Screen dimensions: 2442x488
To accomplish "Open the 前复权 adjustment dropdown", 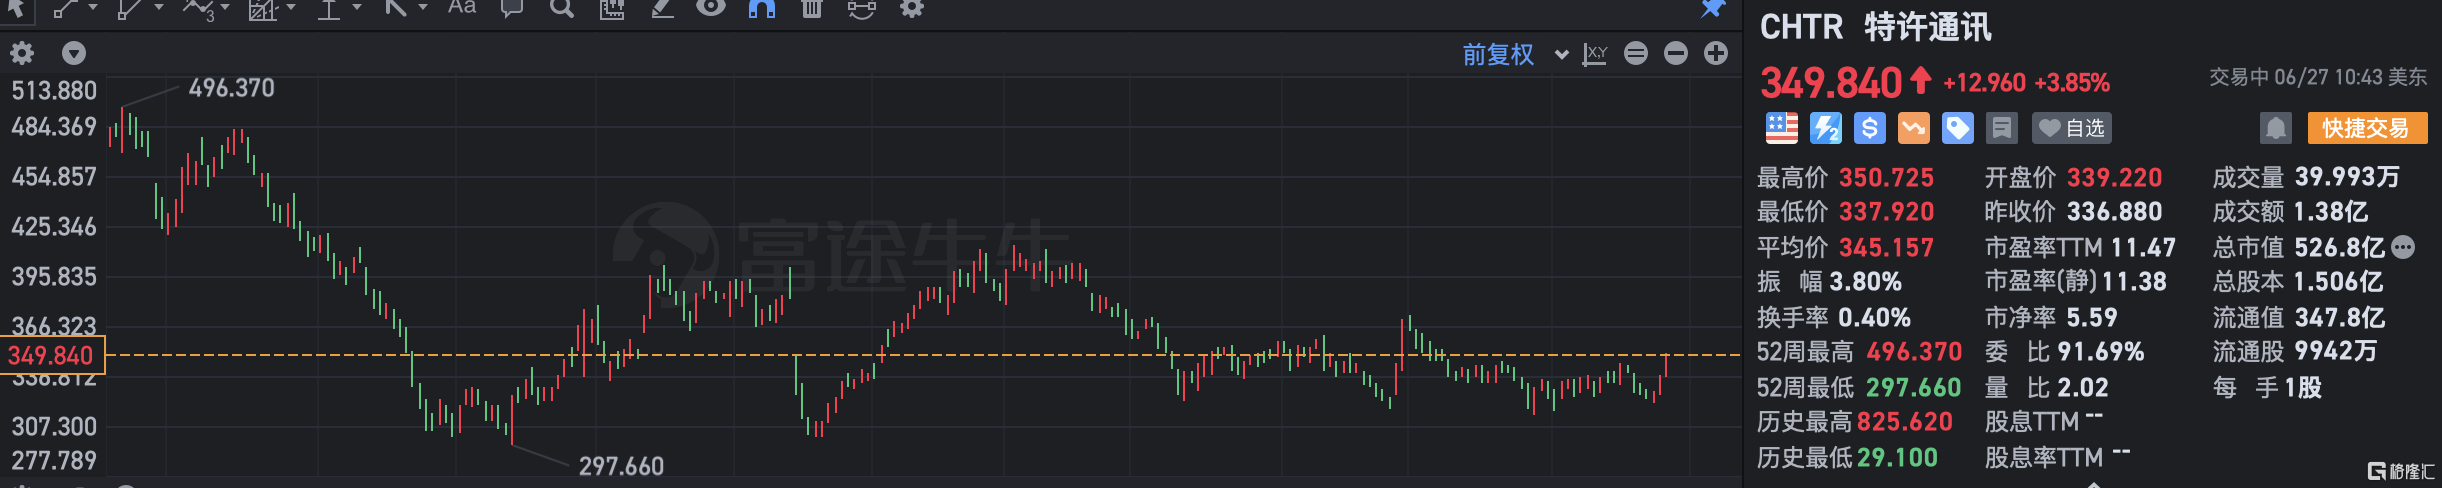I will [1514, 54].
